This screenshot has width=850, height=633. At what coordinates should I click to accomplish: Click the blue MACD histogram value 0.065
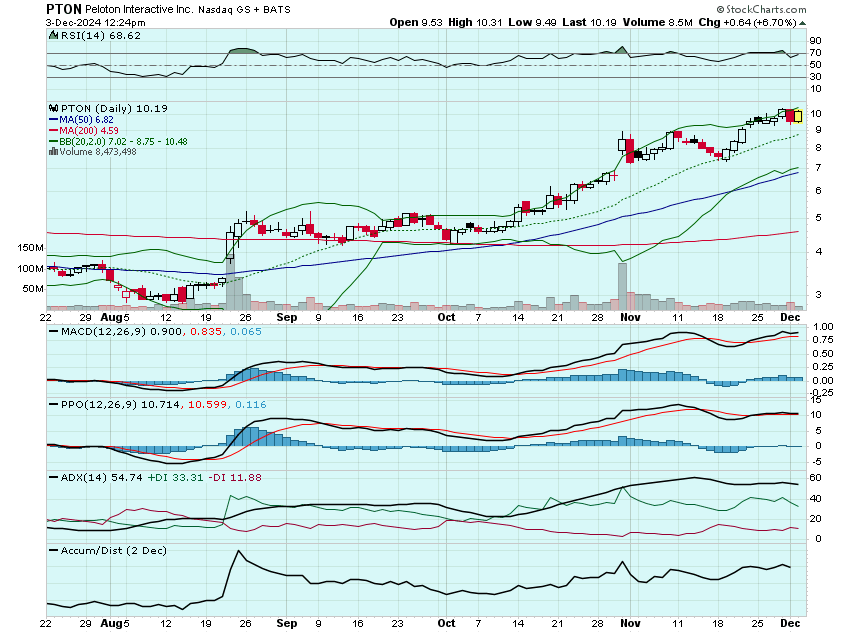pos(246,331)
